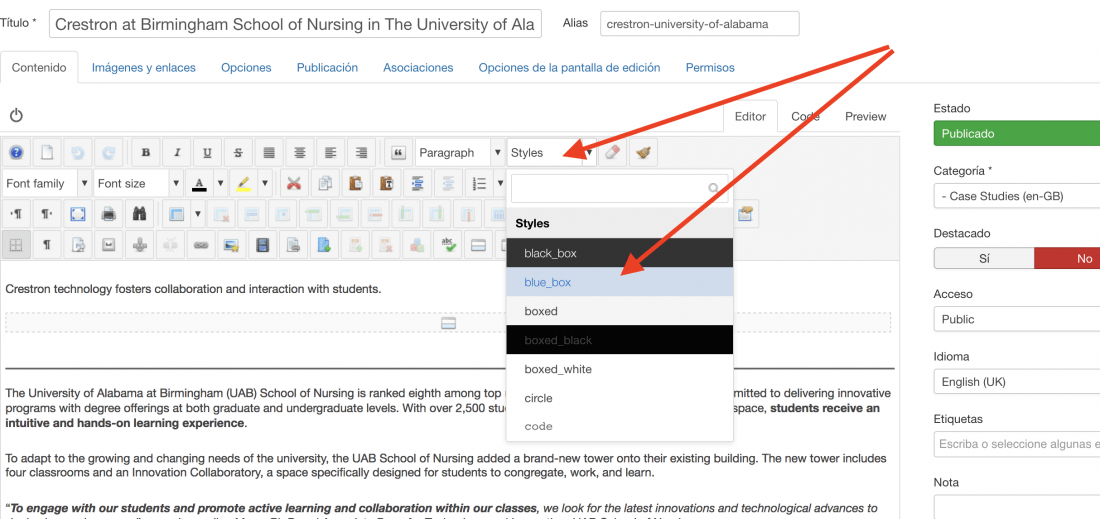Select the blue_box style
Image resolution: width=1100 pixels, height=519 pixels.
619,282
